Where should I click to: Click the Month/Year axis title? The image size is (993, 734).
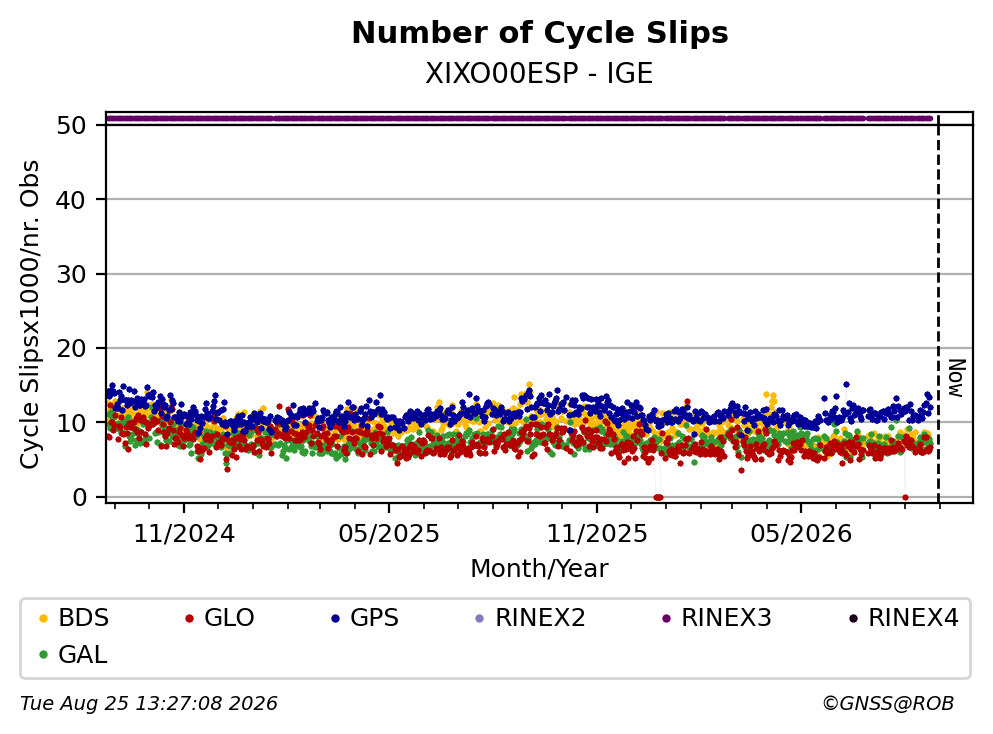(x=539, y=569)
